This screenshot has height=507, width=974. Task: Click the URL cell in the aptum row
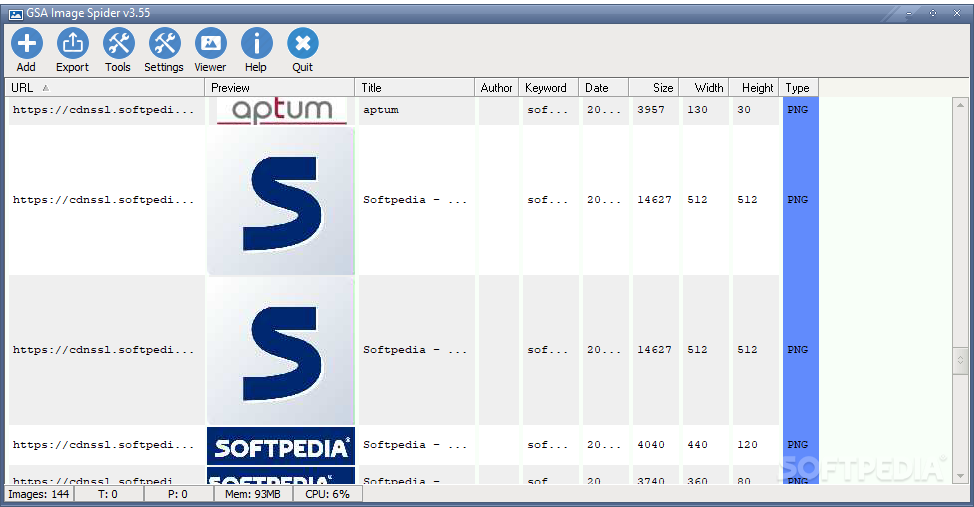106,111
